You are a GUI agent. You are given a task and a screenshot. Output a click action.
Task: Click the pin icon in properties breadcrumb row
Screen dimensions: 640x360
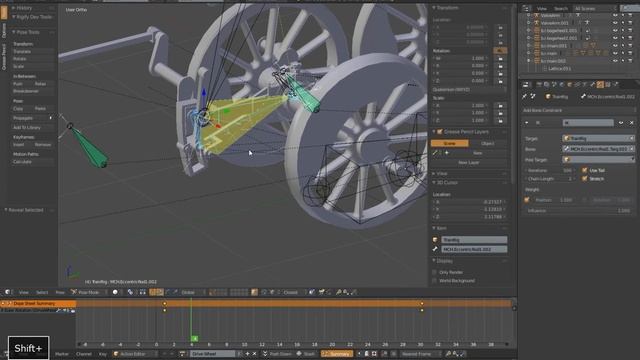coord(524,96)
